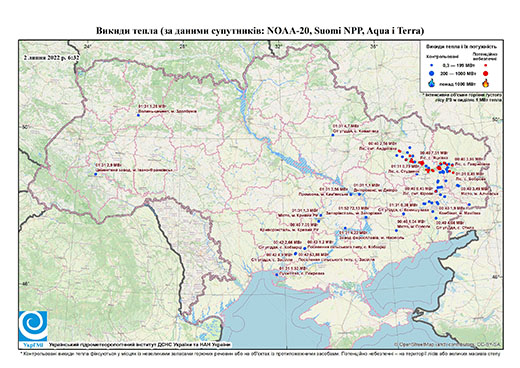The image size is (520, 368).
Task: Select the blue marker at Zaporizhstal, Zaporizhzhia
Action: click(366, 217)
